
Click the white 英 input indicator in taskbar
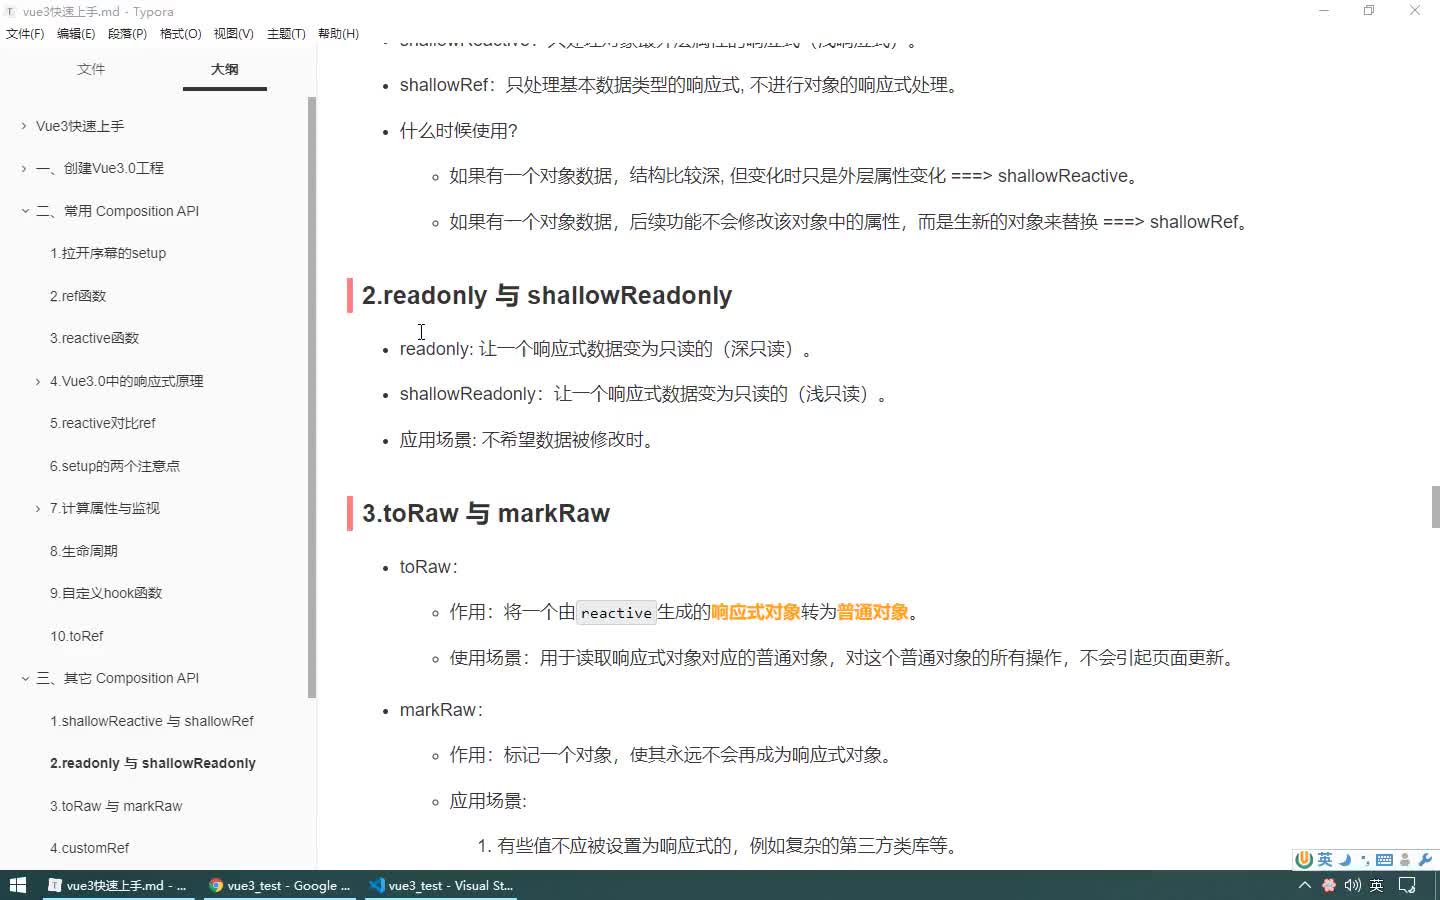[x=1377, y=885]
